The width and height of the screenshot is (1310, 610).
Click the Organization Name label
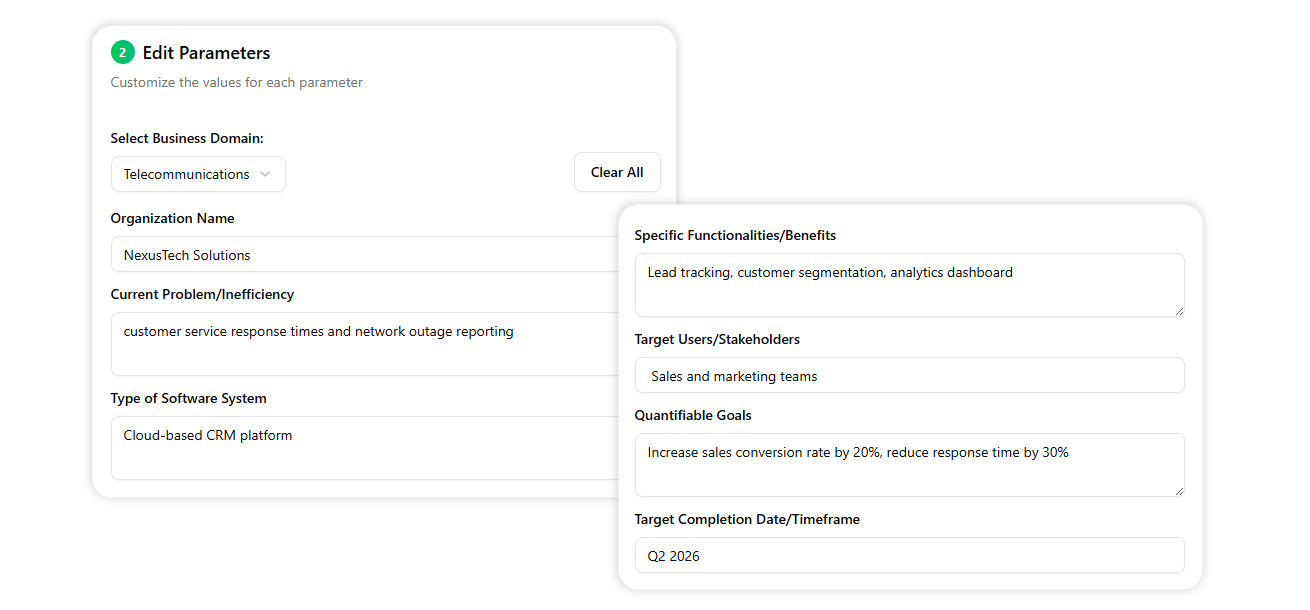click(x=172, y=219)
